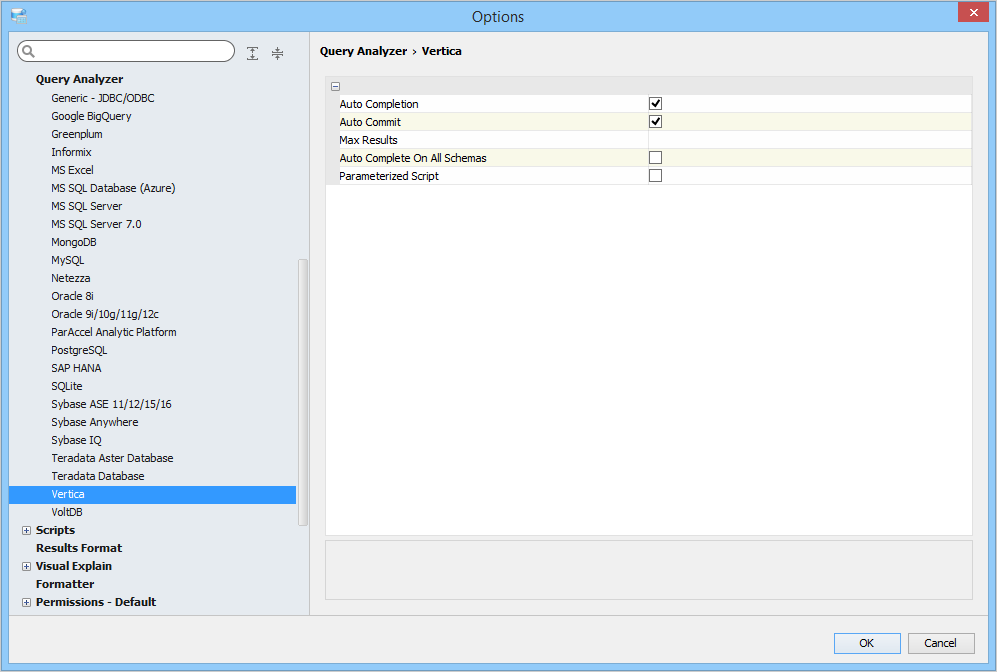
Task: Click Vertica in the breadcrumb header
Action: (441, 51)
